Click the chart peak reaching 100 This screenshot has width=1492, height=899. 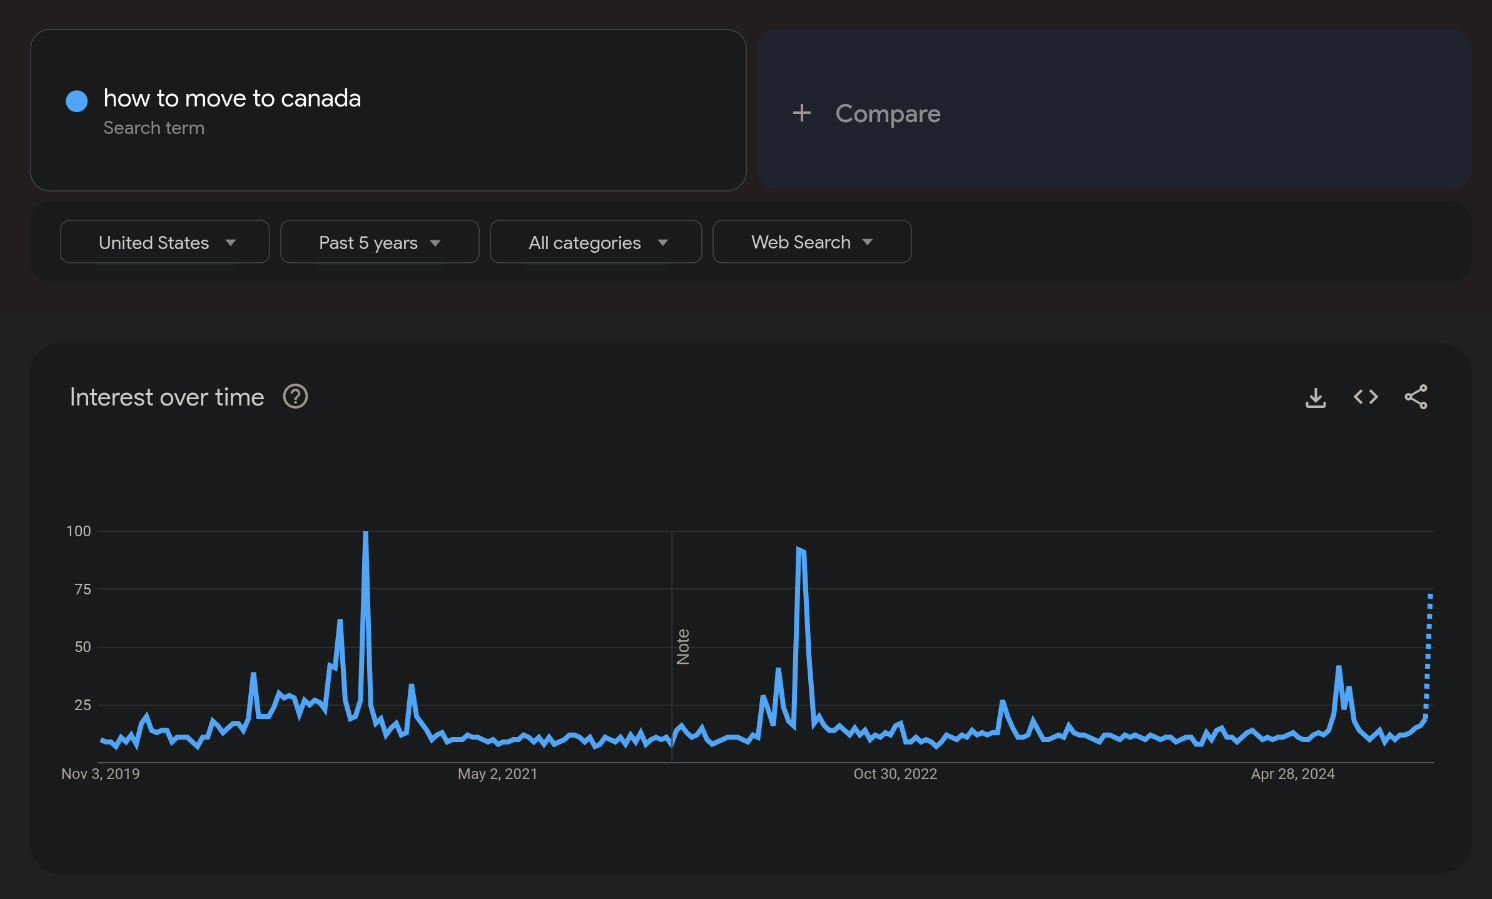pos(366,534)
